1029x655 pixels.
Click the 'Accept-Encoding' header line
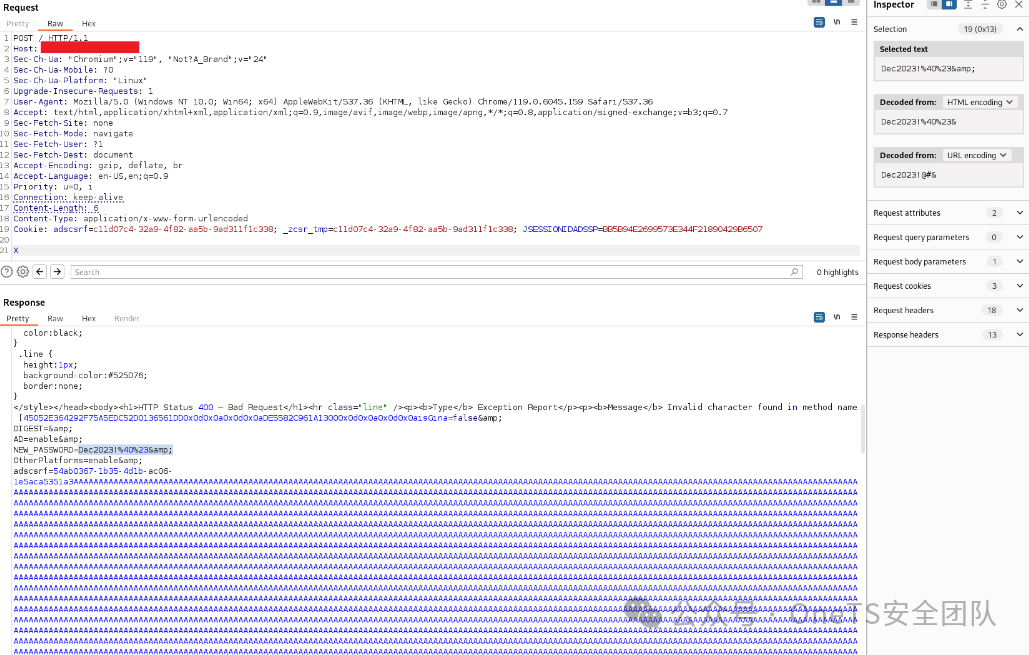point(98,165)
